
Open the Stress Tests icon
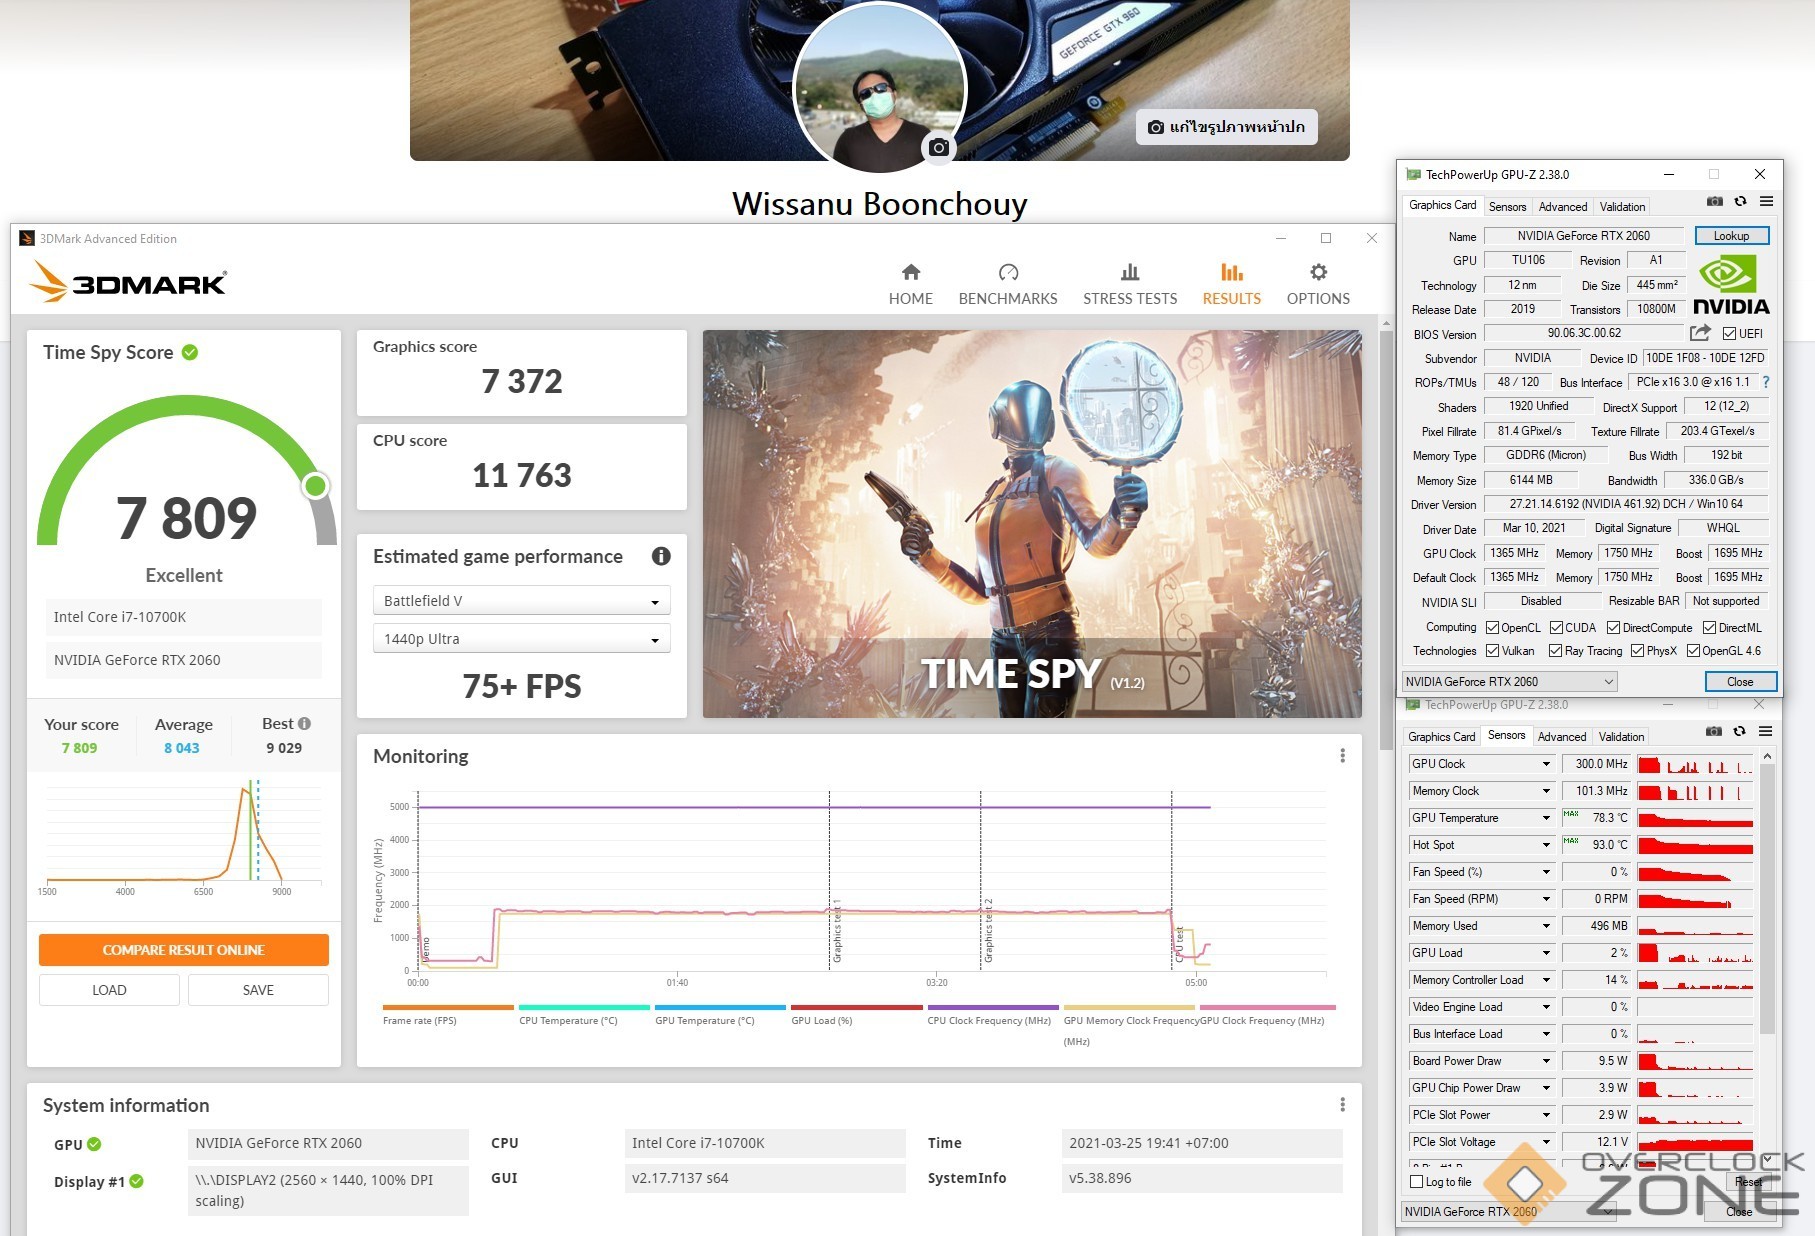pos(1129,272)
